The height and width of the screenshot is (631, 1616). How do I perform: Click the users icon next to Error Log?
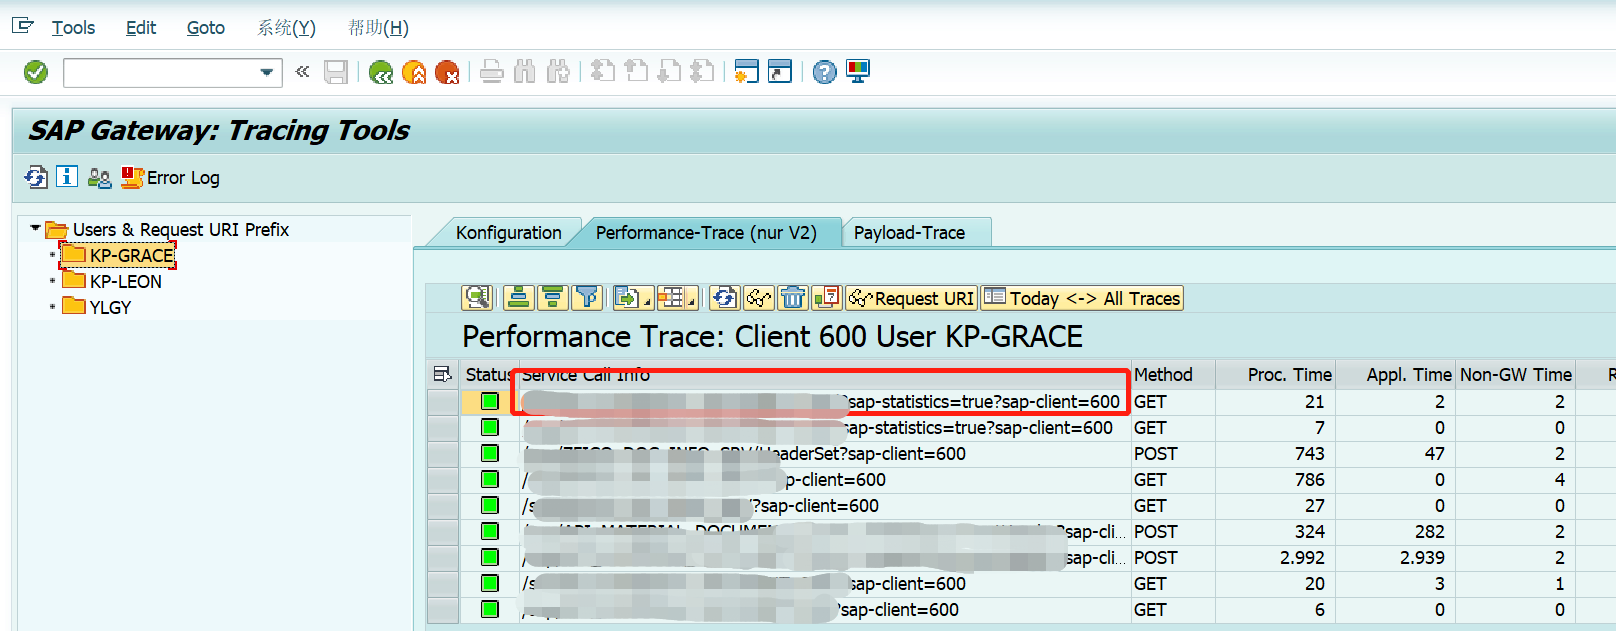[x=99, y=178]
